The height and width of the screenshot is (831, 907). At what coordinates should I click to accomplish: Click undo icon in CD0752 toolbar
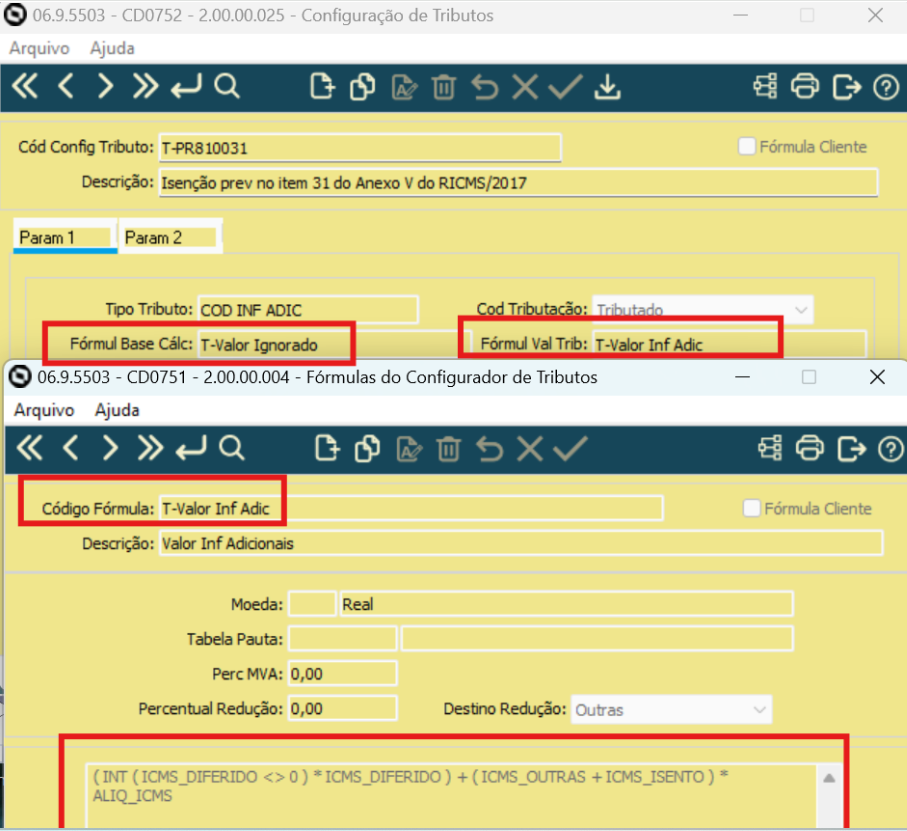click(485, 88)
